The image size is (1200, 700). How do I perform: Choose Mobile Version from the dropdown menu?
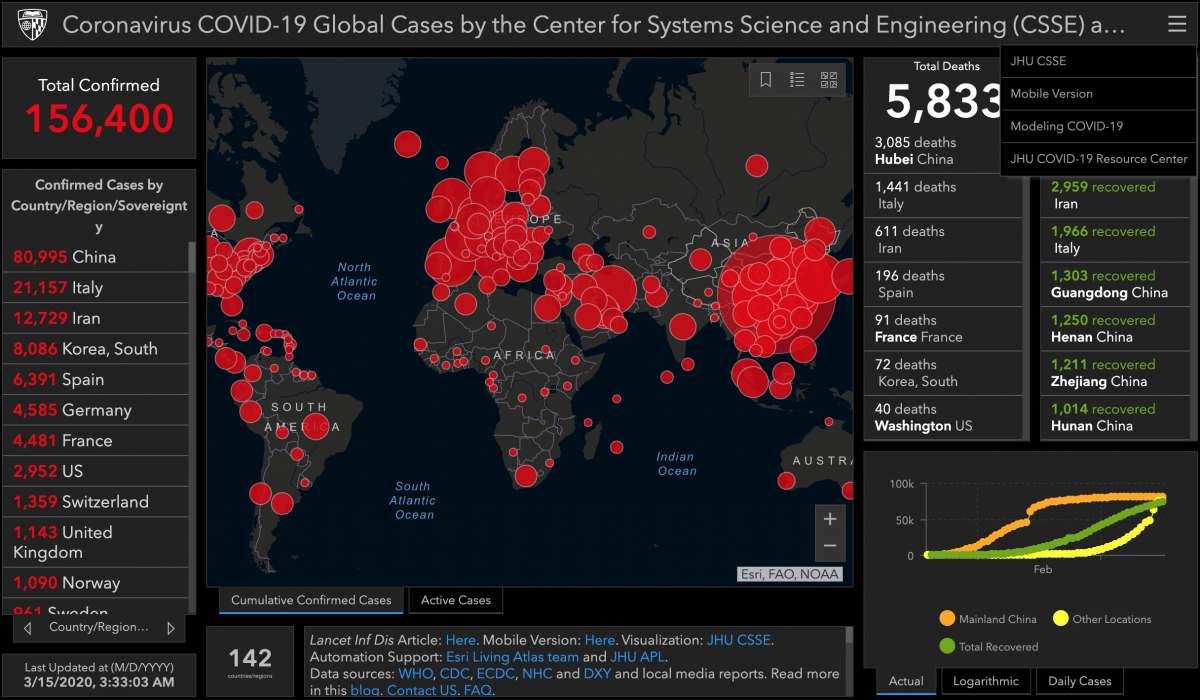pyautogui.click(x=1097, y=94)
